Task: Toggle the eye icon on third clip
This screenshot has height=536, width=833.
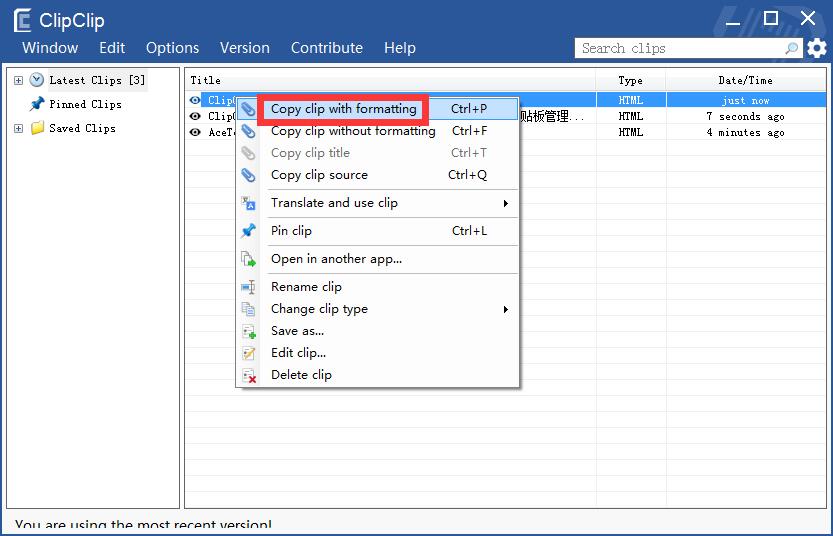Action: (x=195, y=132)
